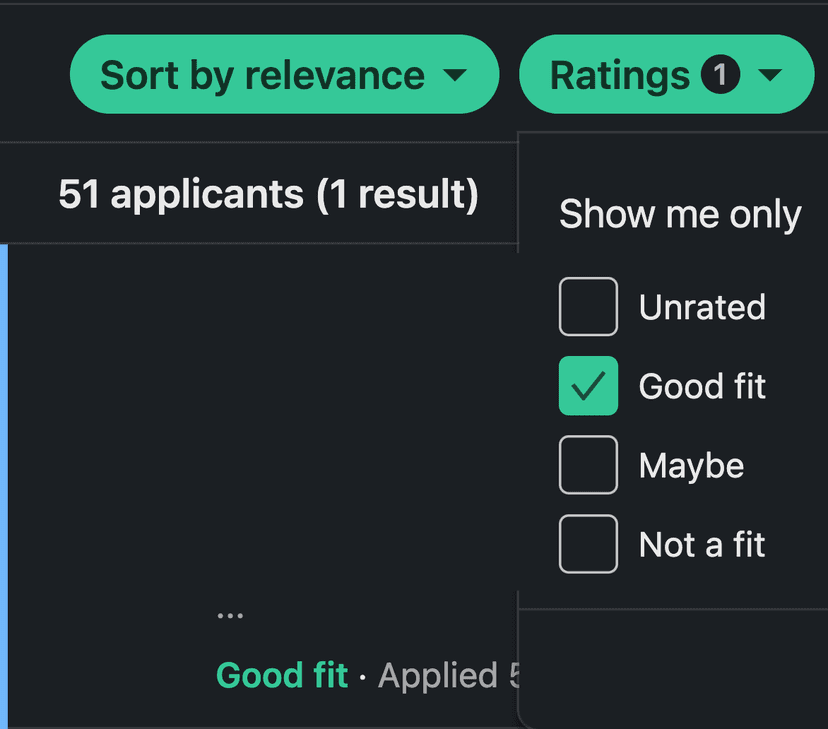
Task: Check the Unrated checkbox
Action: tap(588, 307)
